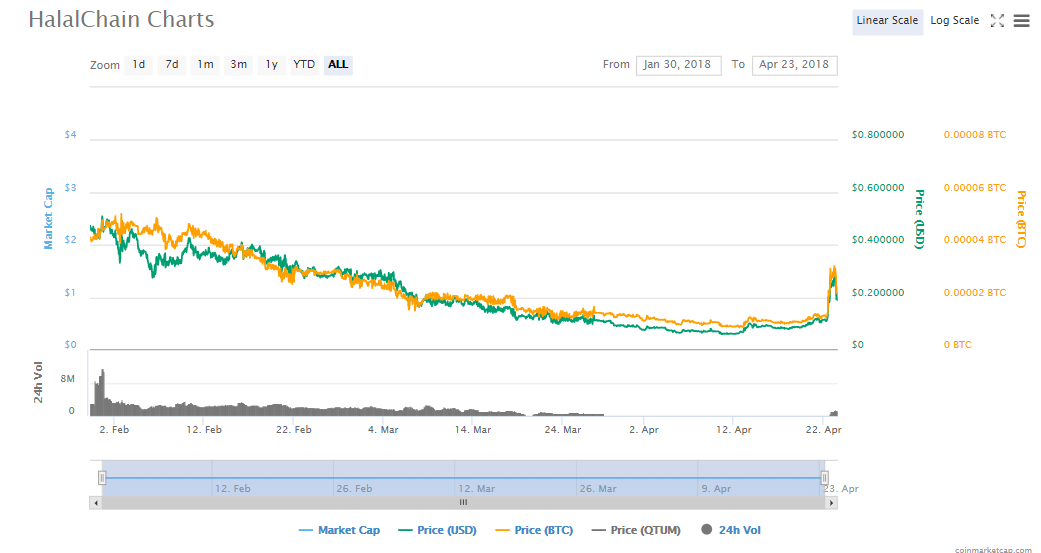Click the From date input field
Viewport: 1041px width, 553px height.
pyautogui.click(x=678, y=65)
